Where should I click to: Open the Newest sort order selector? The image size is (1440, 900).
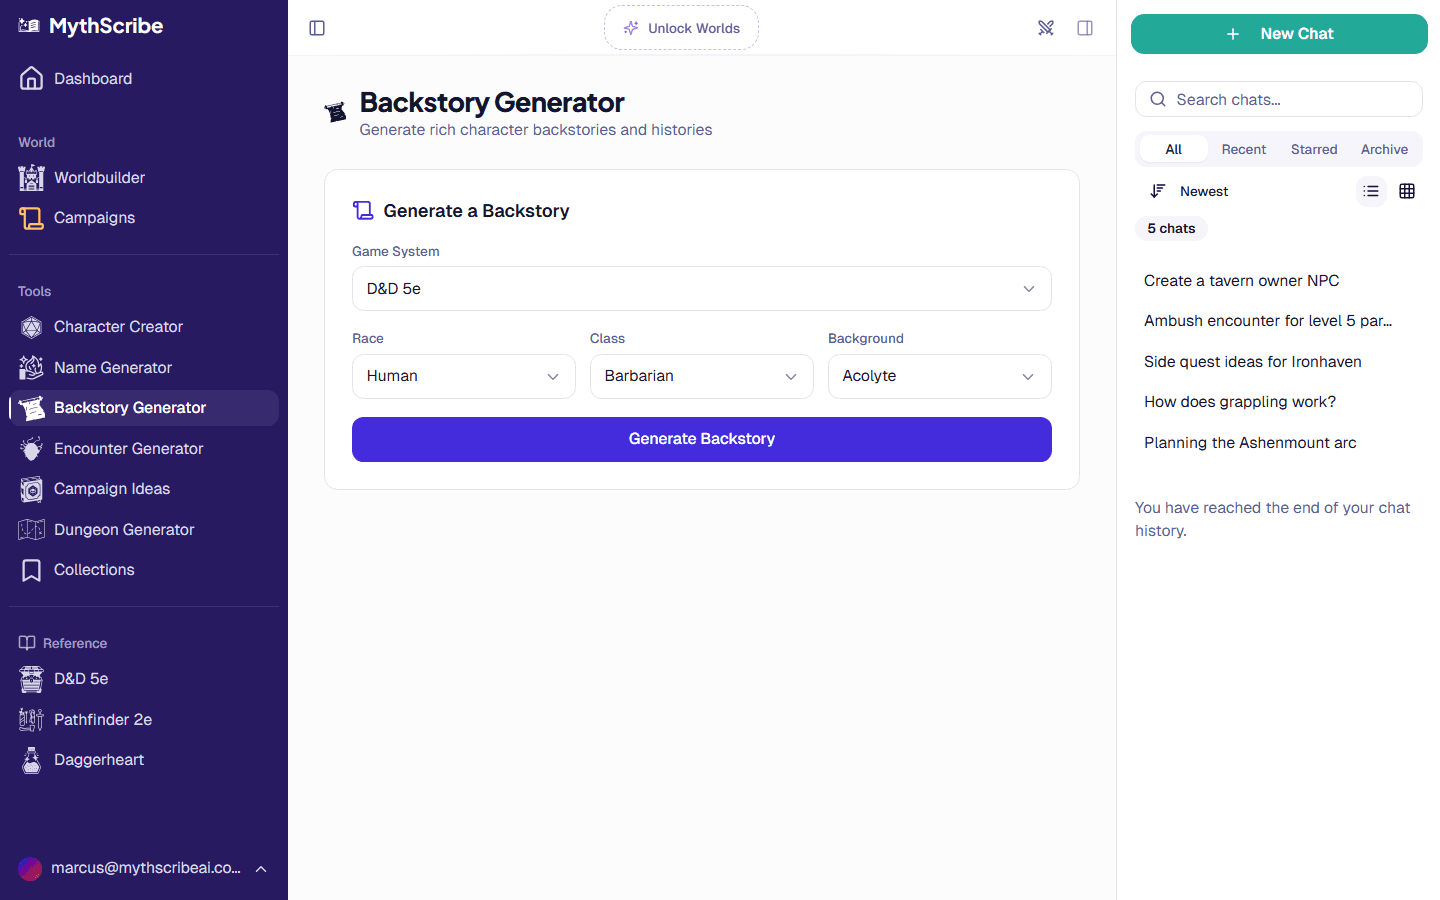[1189, 191]
